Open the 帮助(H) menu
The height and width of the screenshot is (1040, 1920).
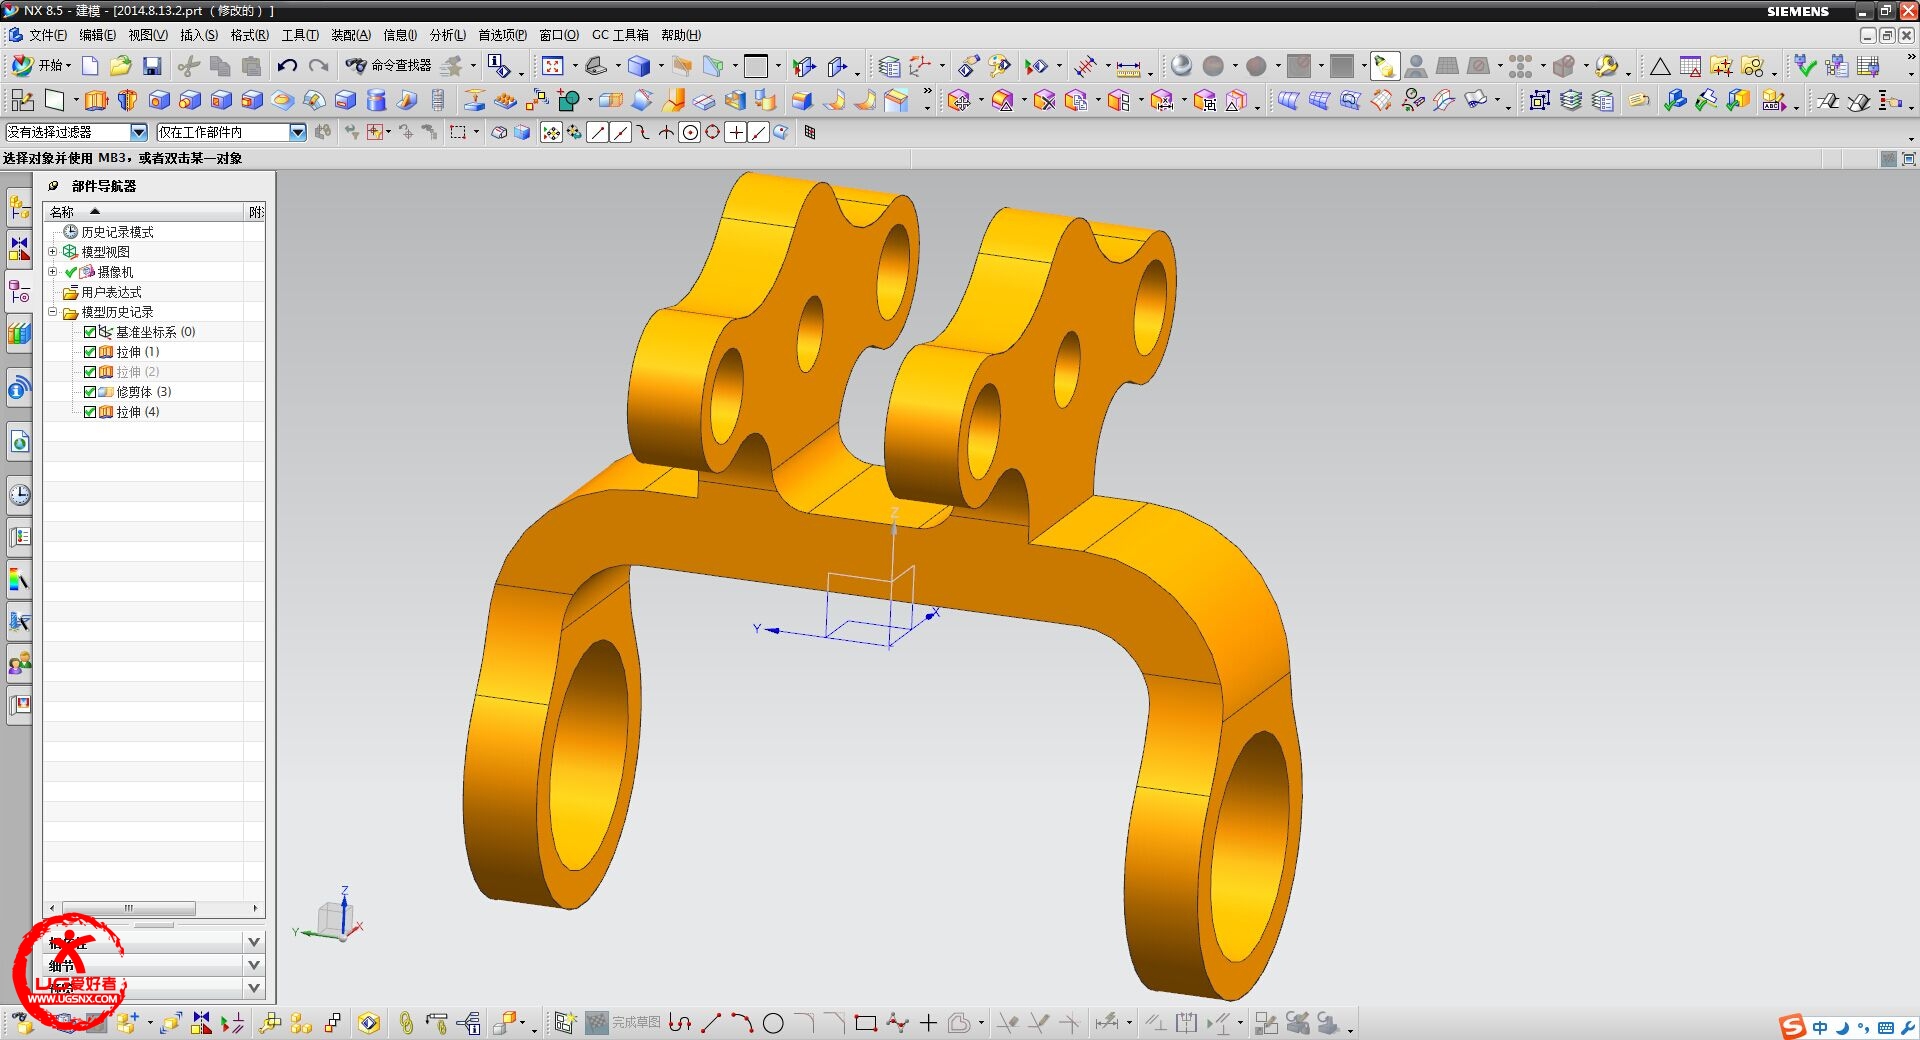pyautogui.click(x=680, y=35)
